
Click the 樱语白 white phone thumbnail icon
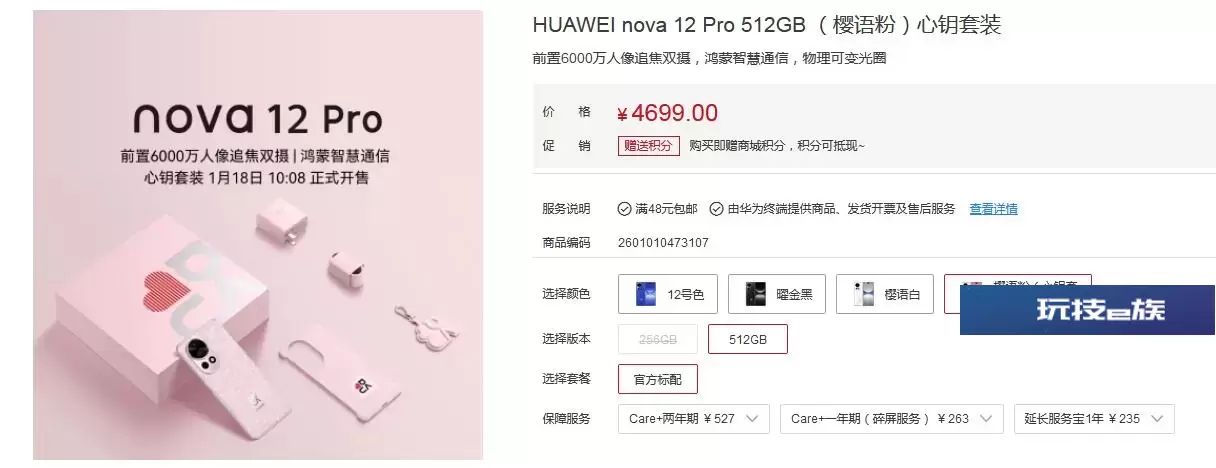click(863, 294)
